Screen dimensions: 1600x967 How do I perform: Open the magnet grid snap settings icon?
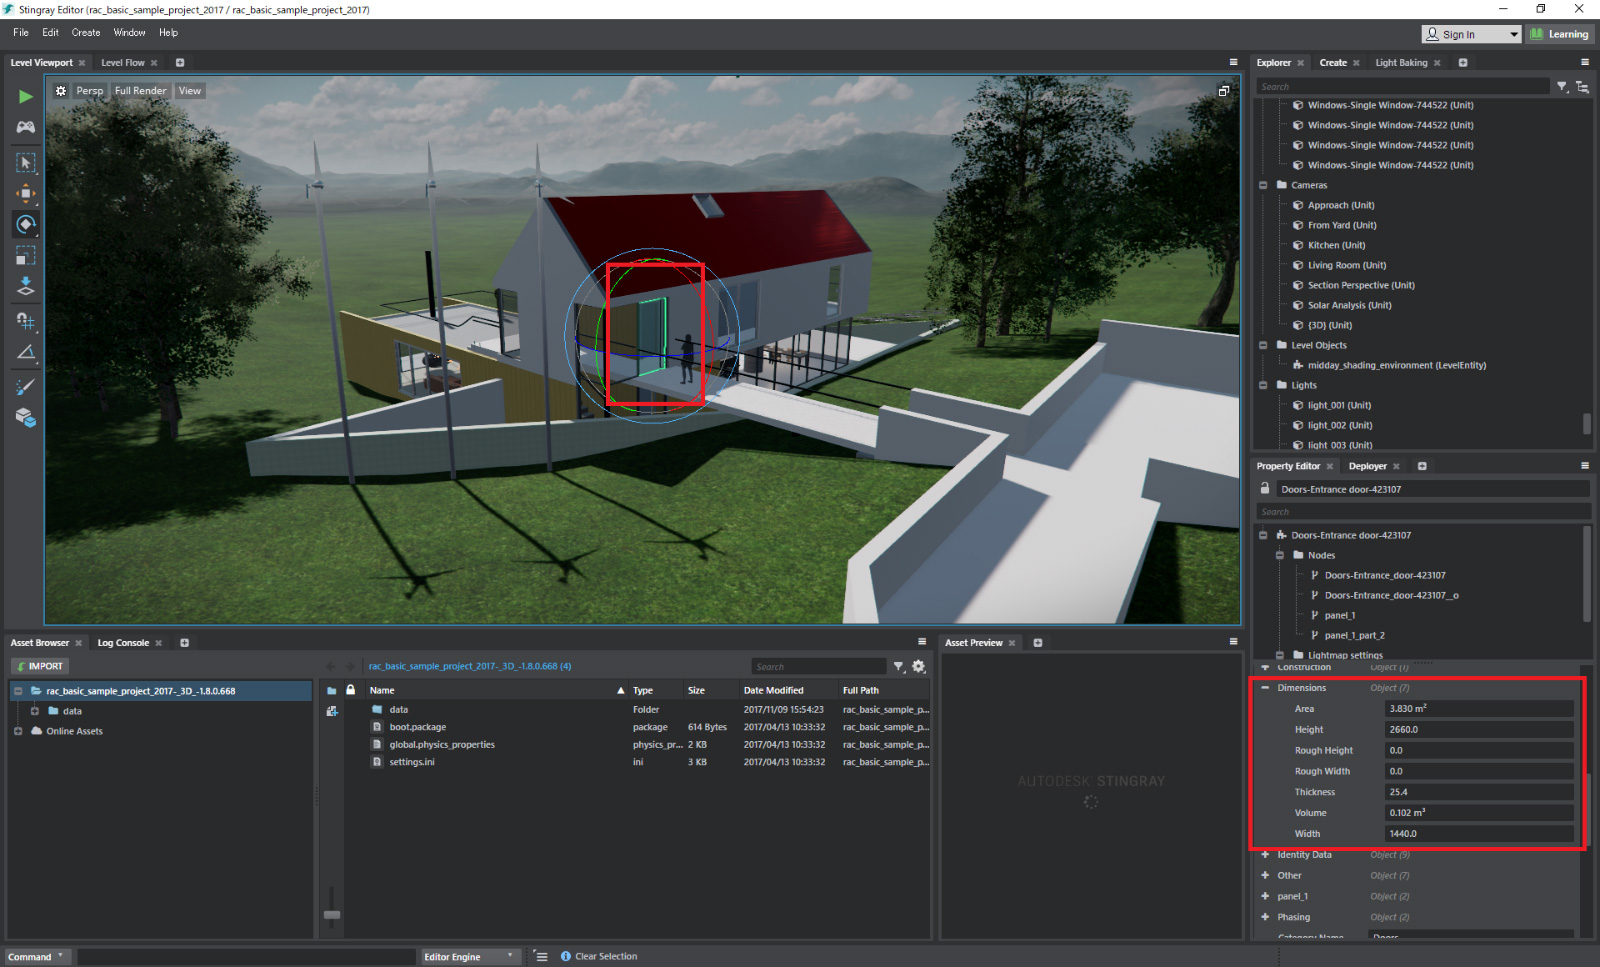(26, 321)
